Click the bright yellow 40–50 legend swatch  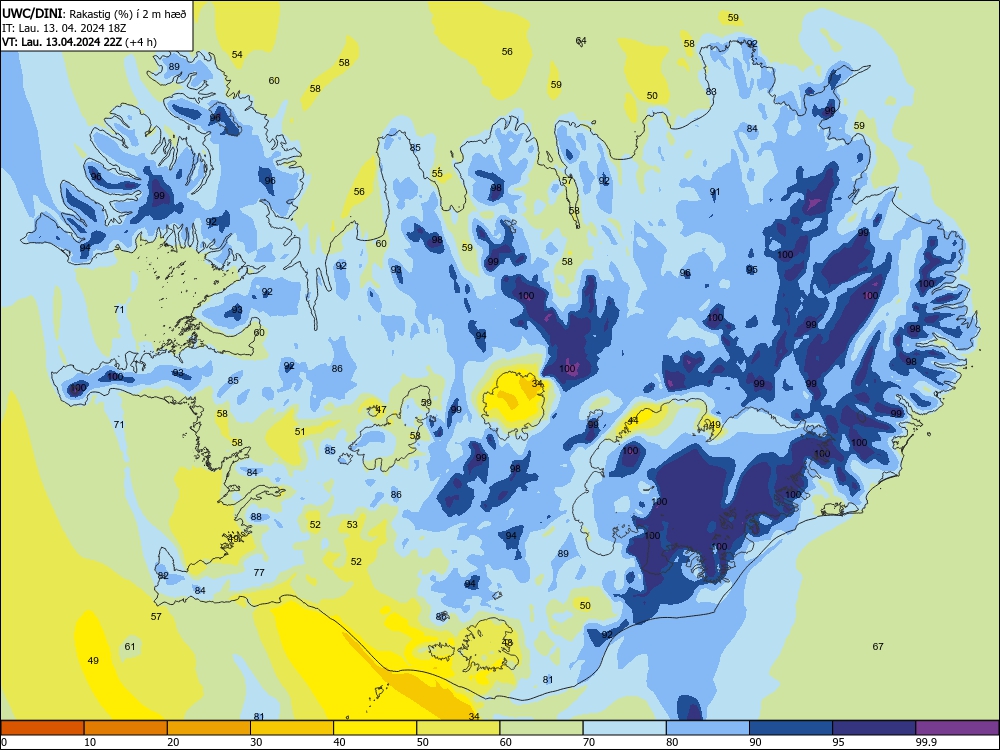pyautogui.click(x=375, y=728)
